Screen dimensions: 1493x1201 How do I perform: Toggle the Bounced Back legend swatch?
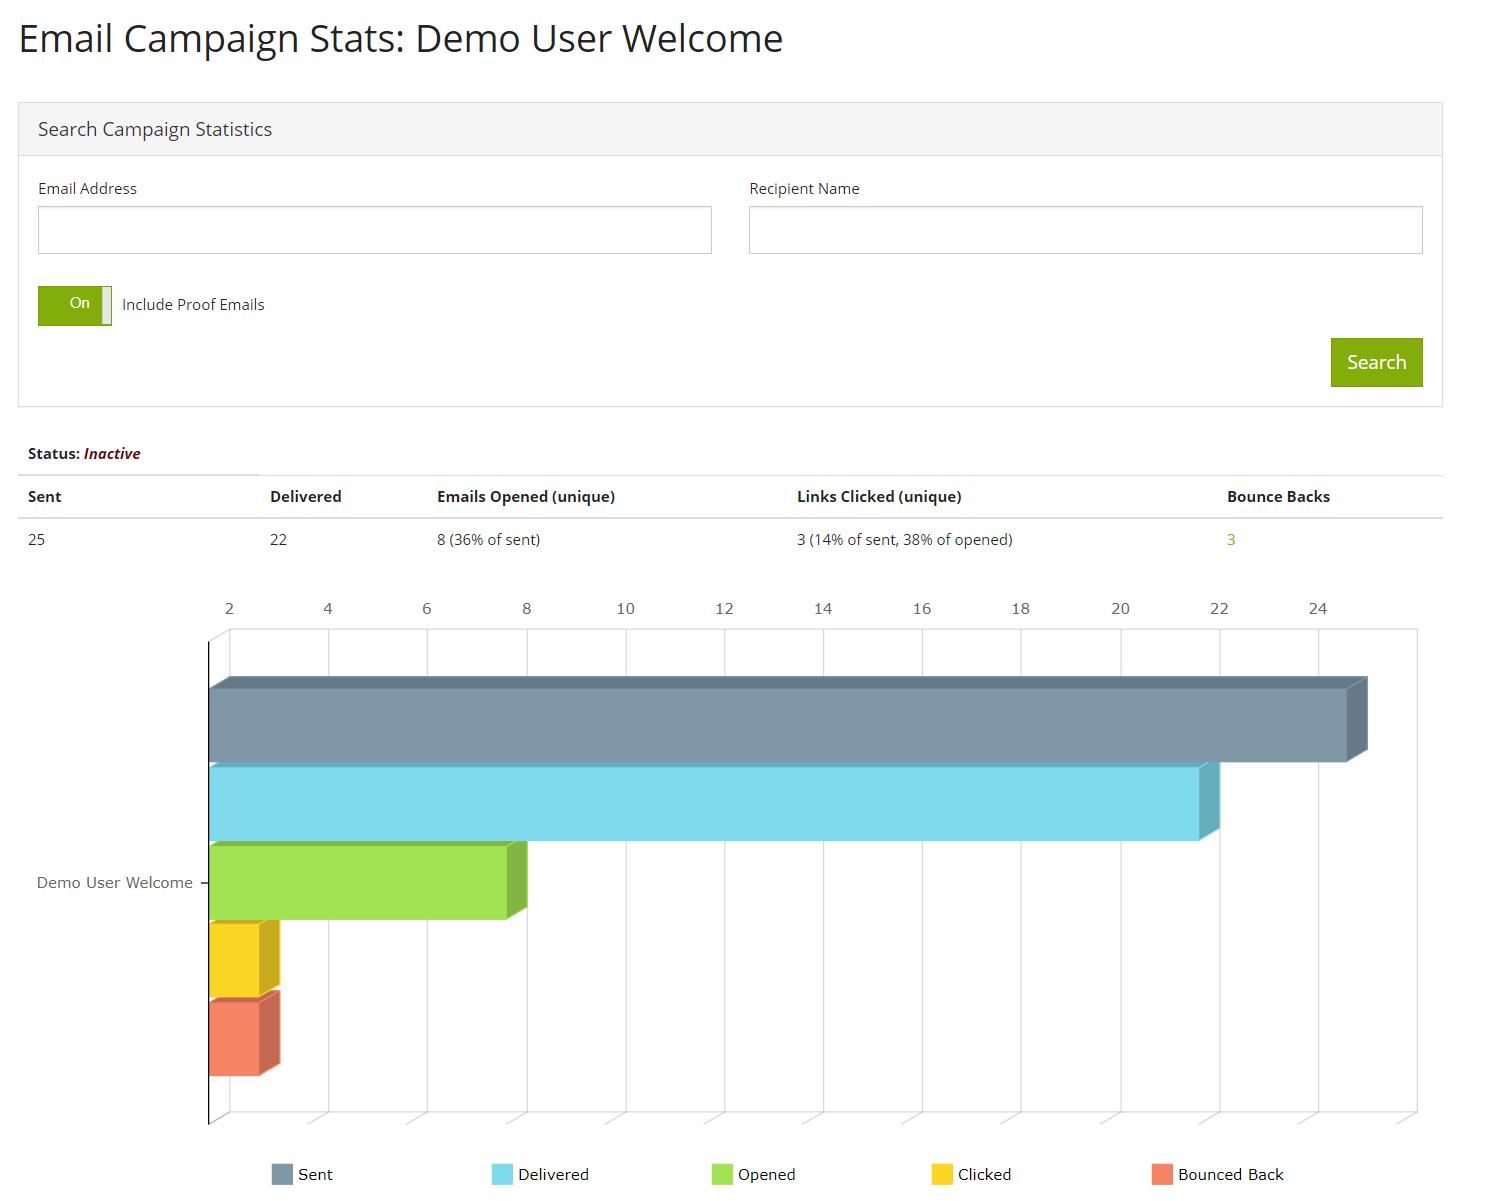[1162, 1174]
